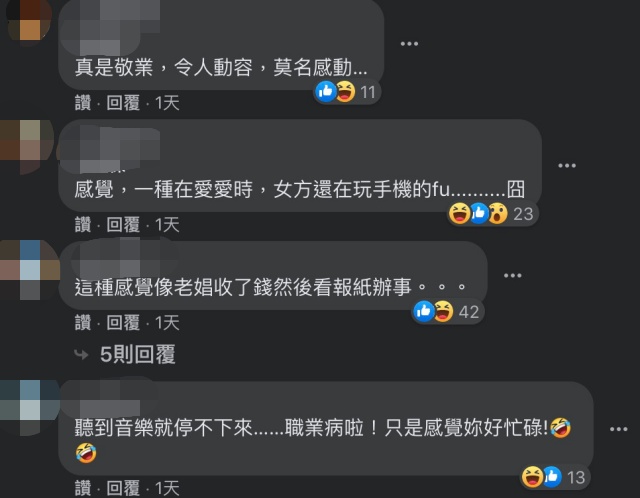Click 回覆 under the 女方還在玩手機 comment
Screen dimensions: 640x498
(x=123, y=225)
